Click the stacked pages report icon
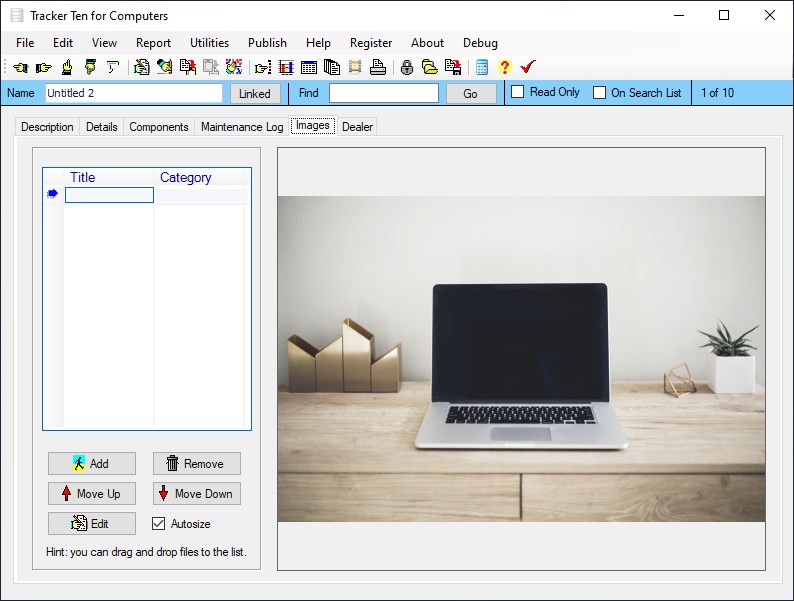Image resolution: width=794 pixels, height=601 pixels. [332, 67]
